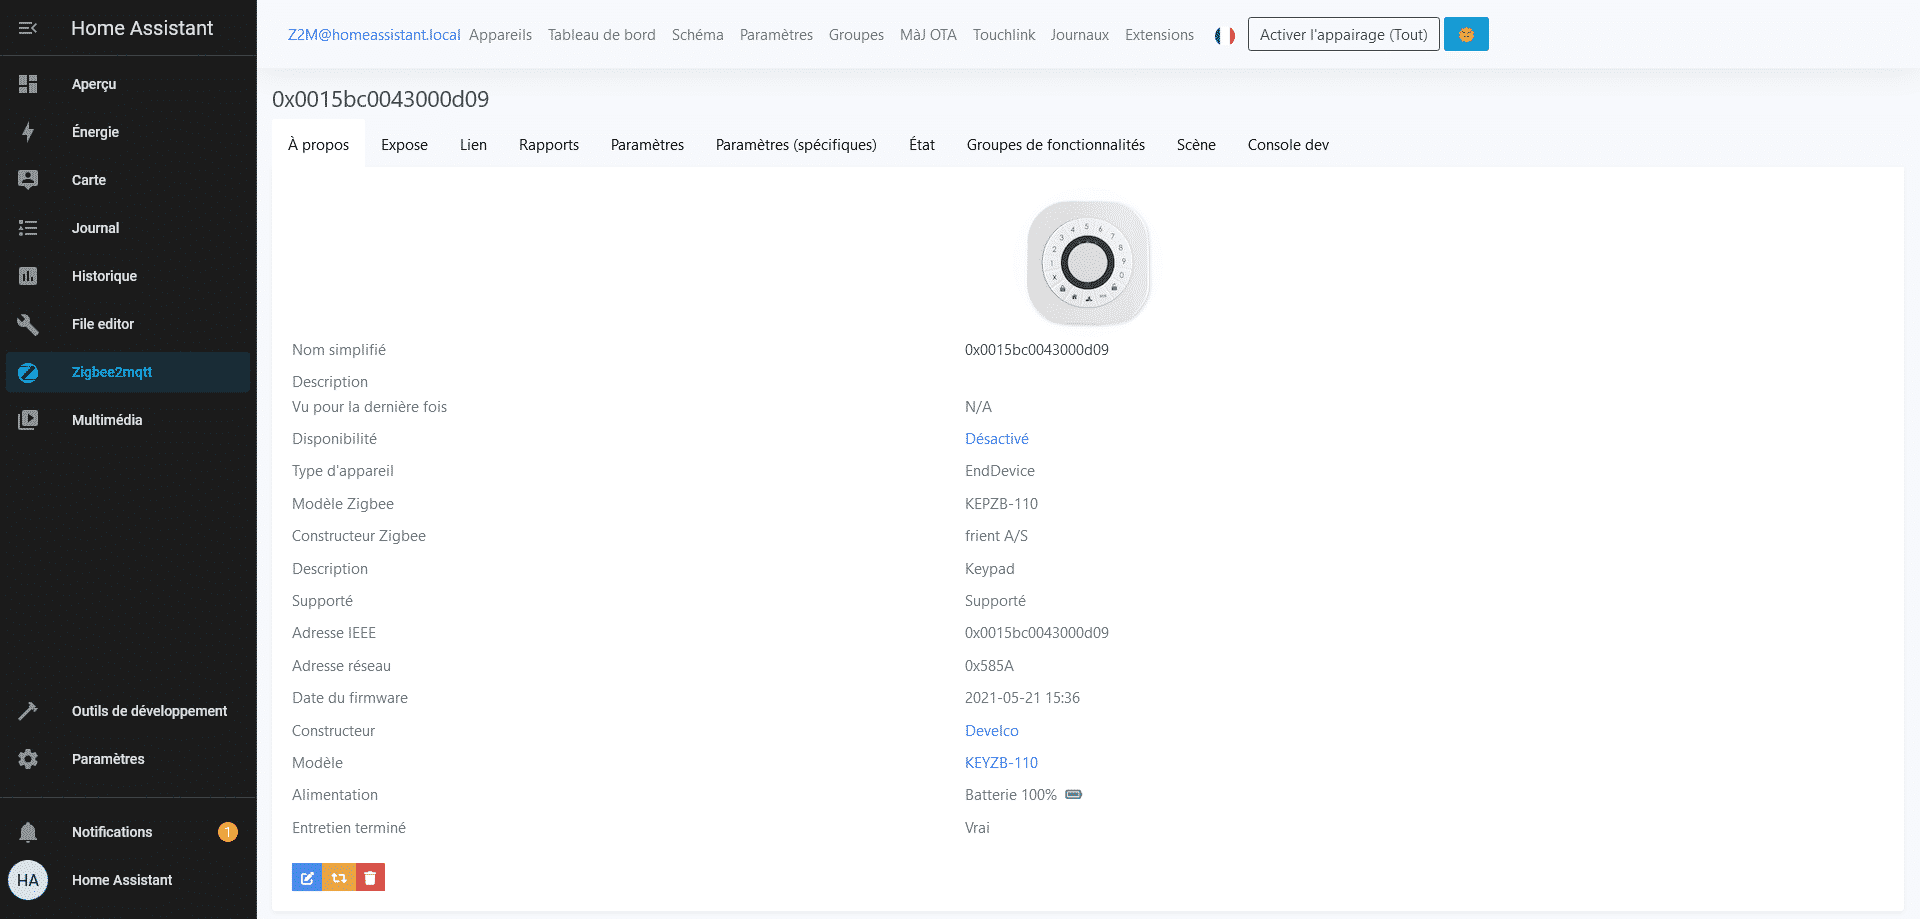Select the Zigbee2mqtt sidebar icon

[28, 372]
